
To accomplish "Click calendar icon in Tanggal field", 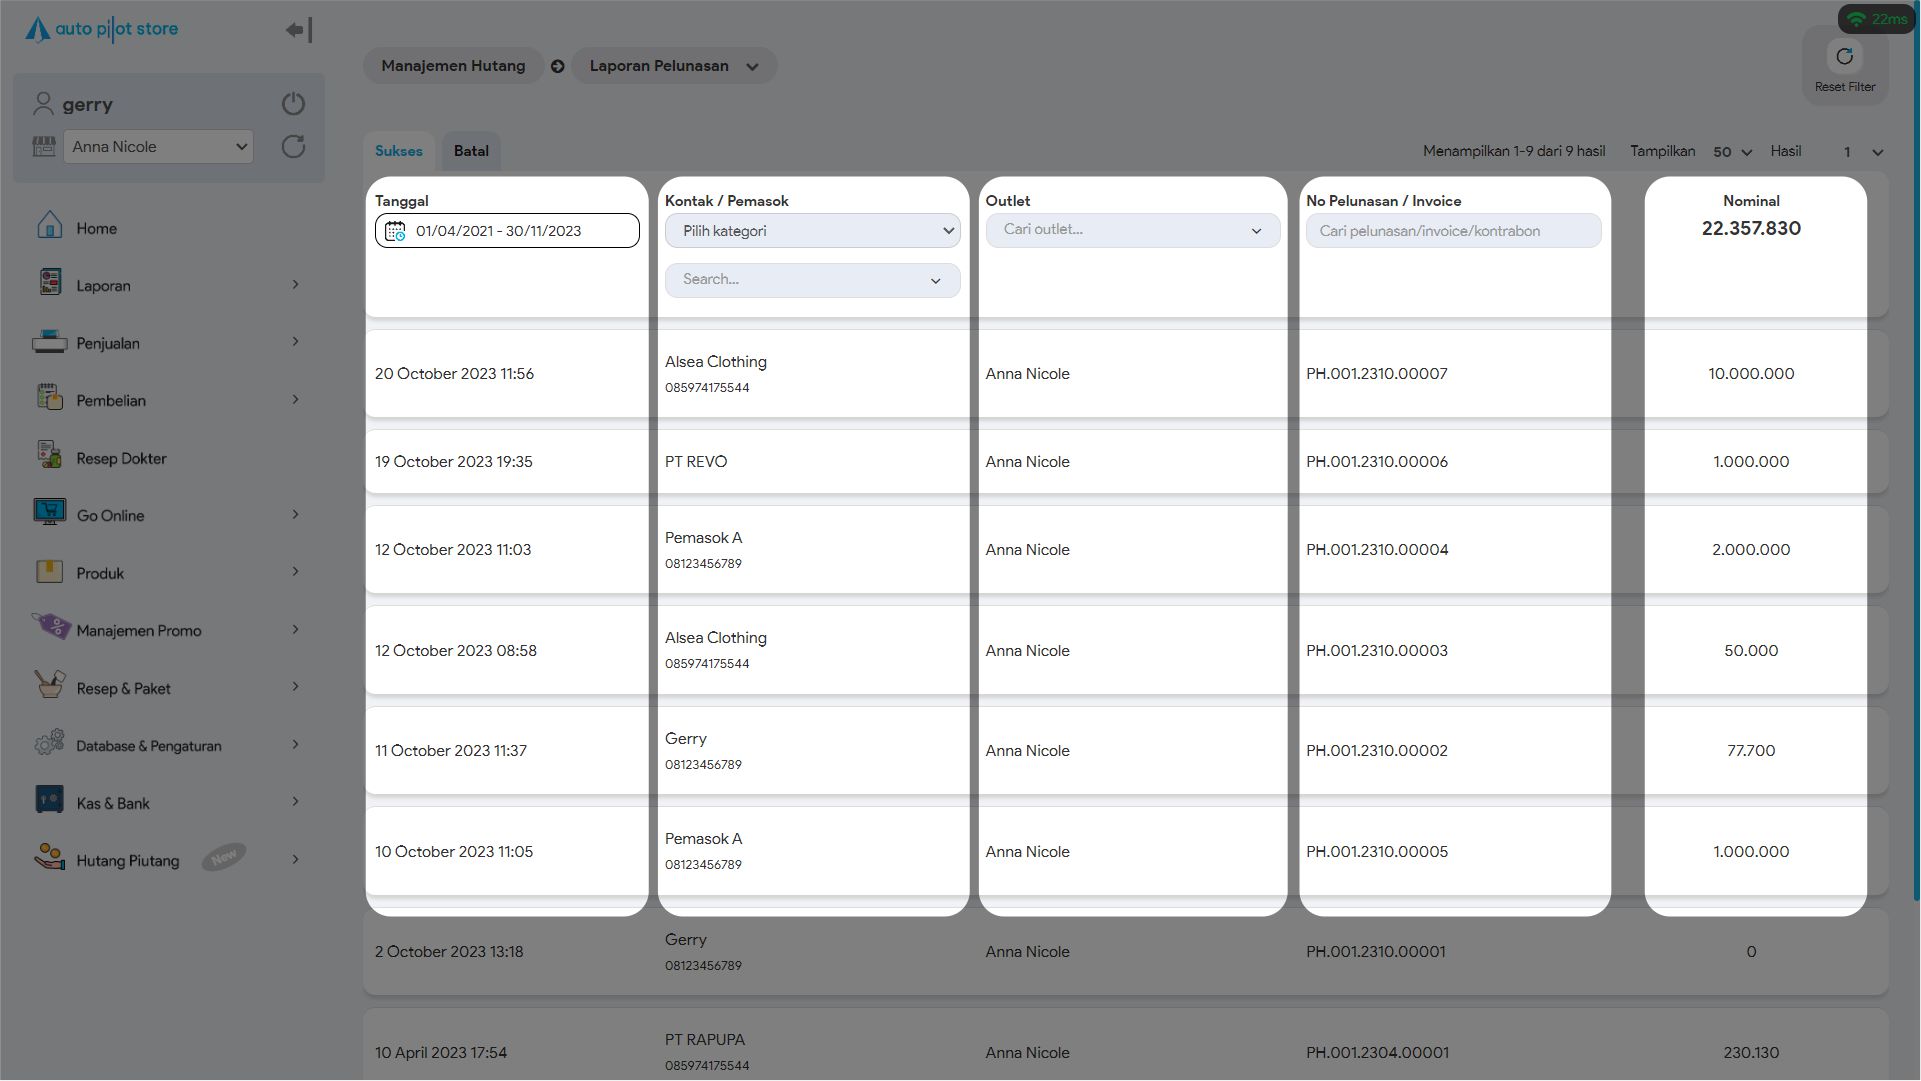I will coord(395,231).
